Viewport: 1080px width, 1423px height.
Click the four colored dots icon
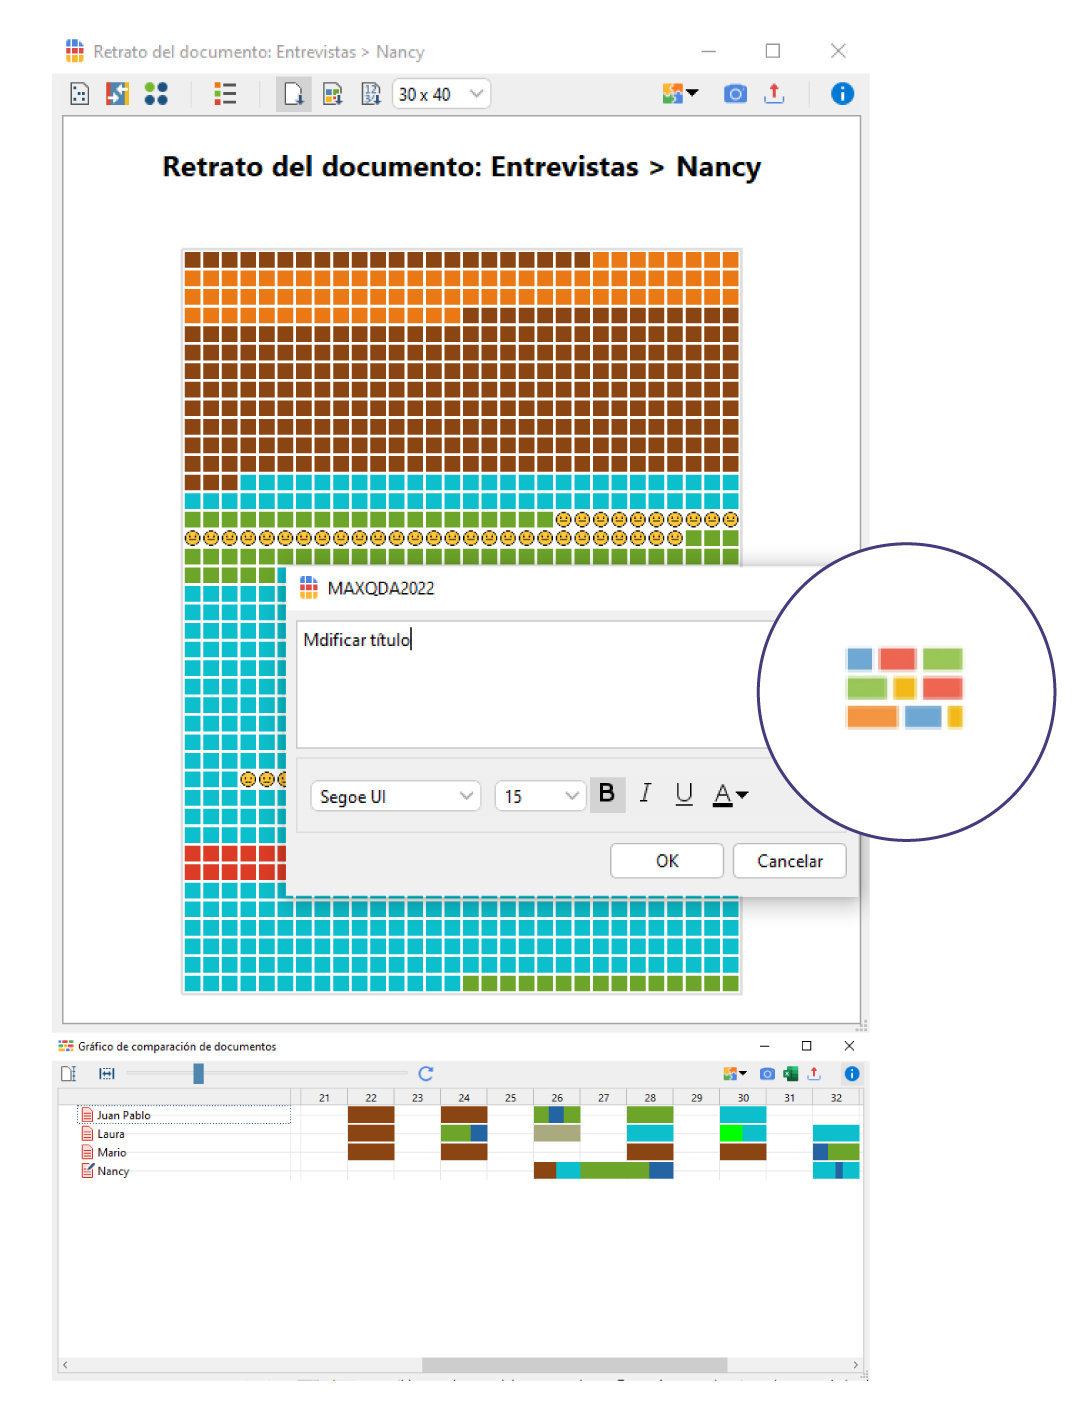coord(156,94)
